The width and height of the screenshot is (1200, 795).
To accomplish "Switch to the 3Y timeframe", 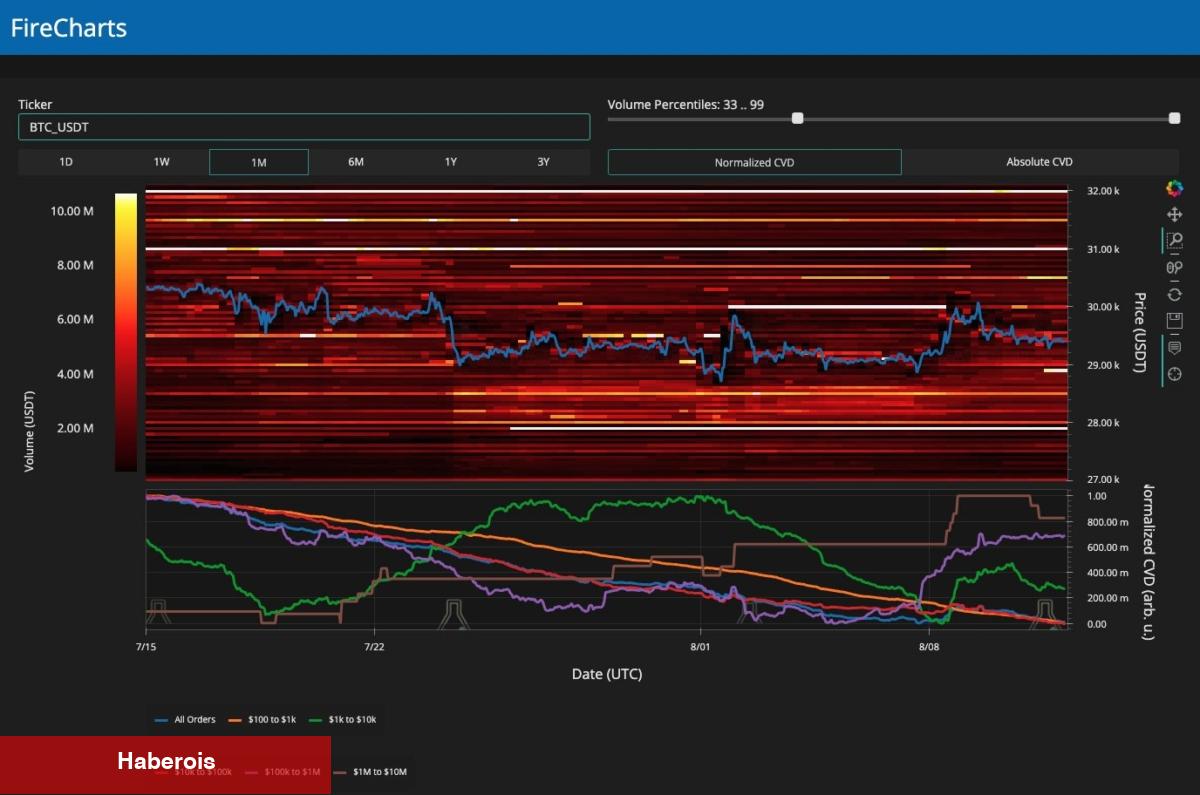I will [x=543, y=162].
